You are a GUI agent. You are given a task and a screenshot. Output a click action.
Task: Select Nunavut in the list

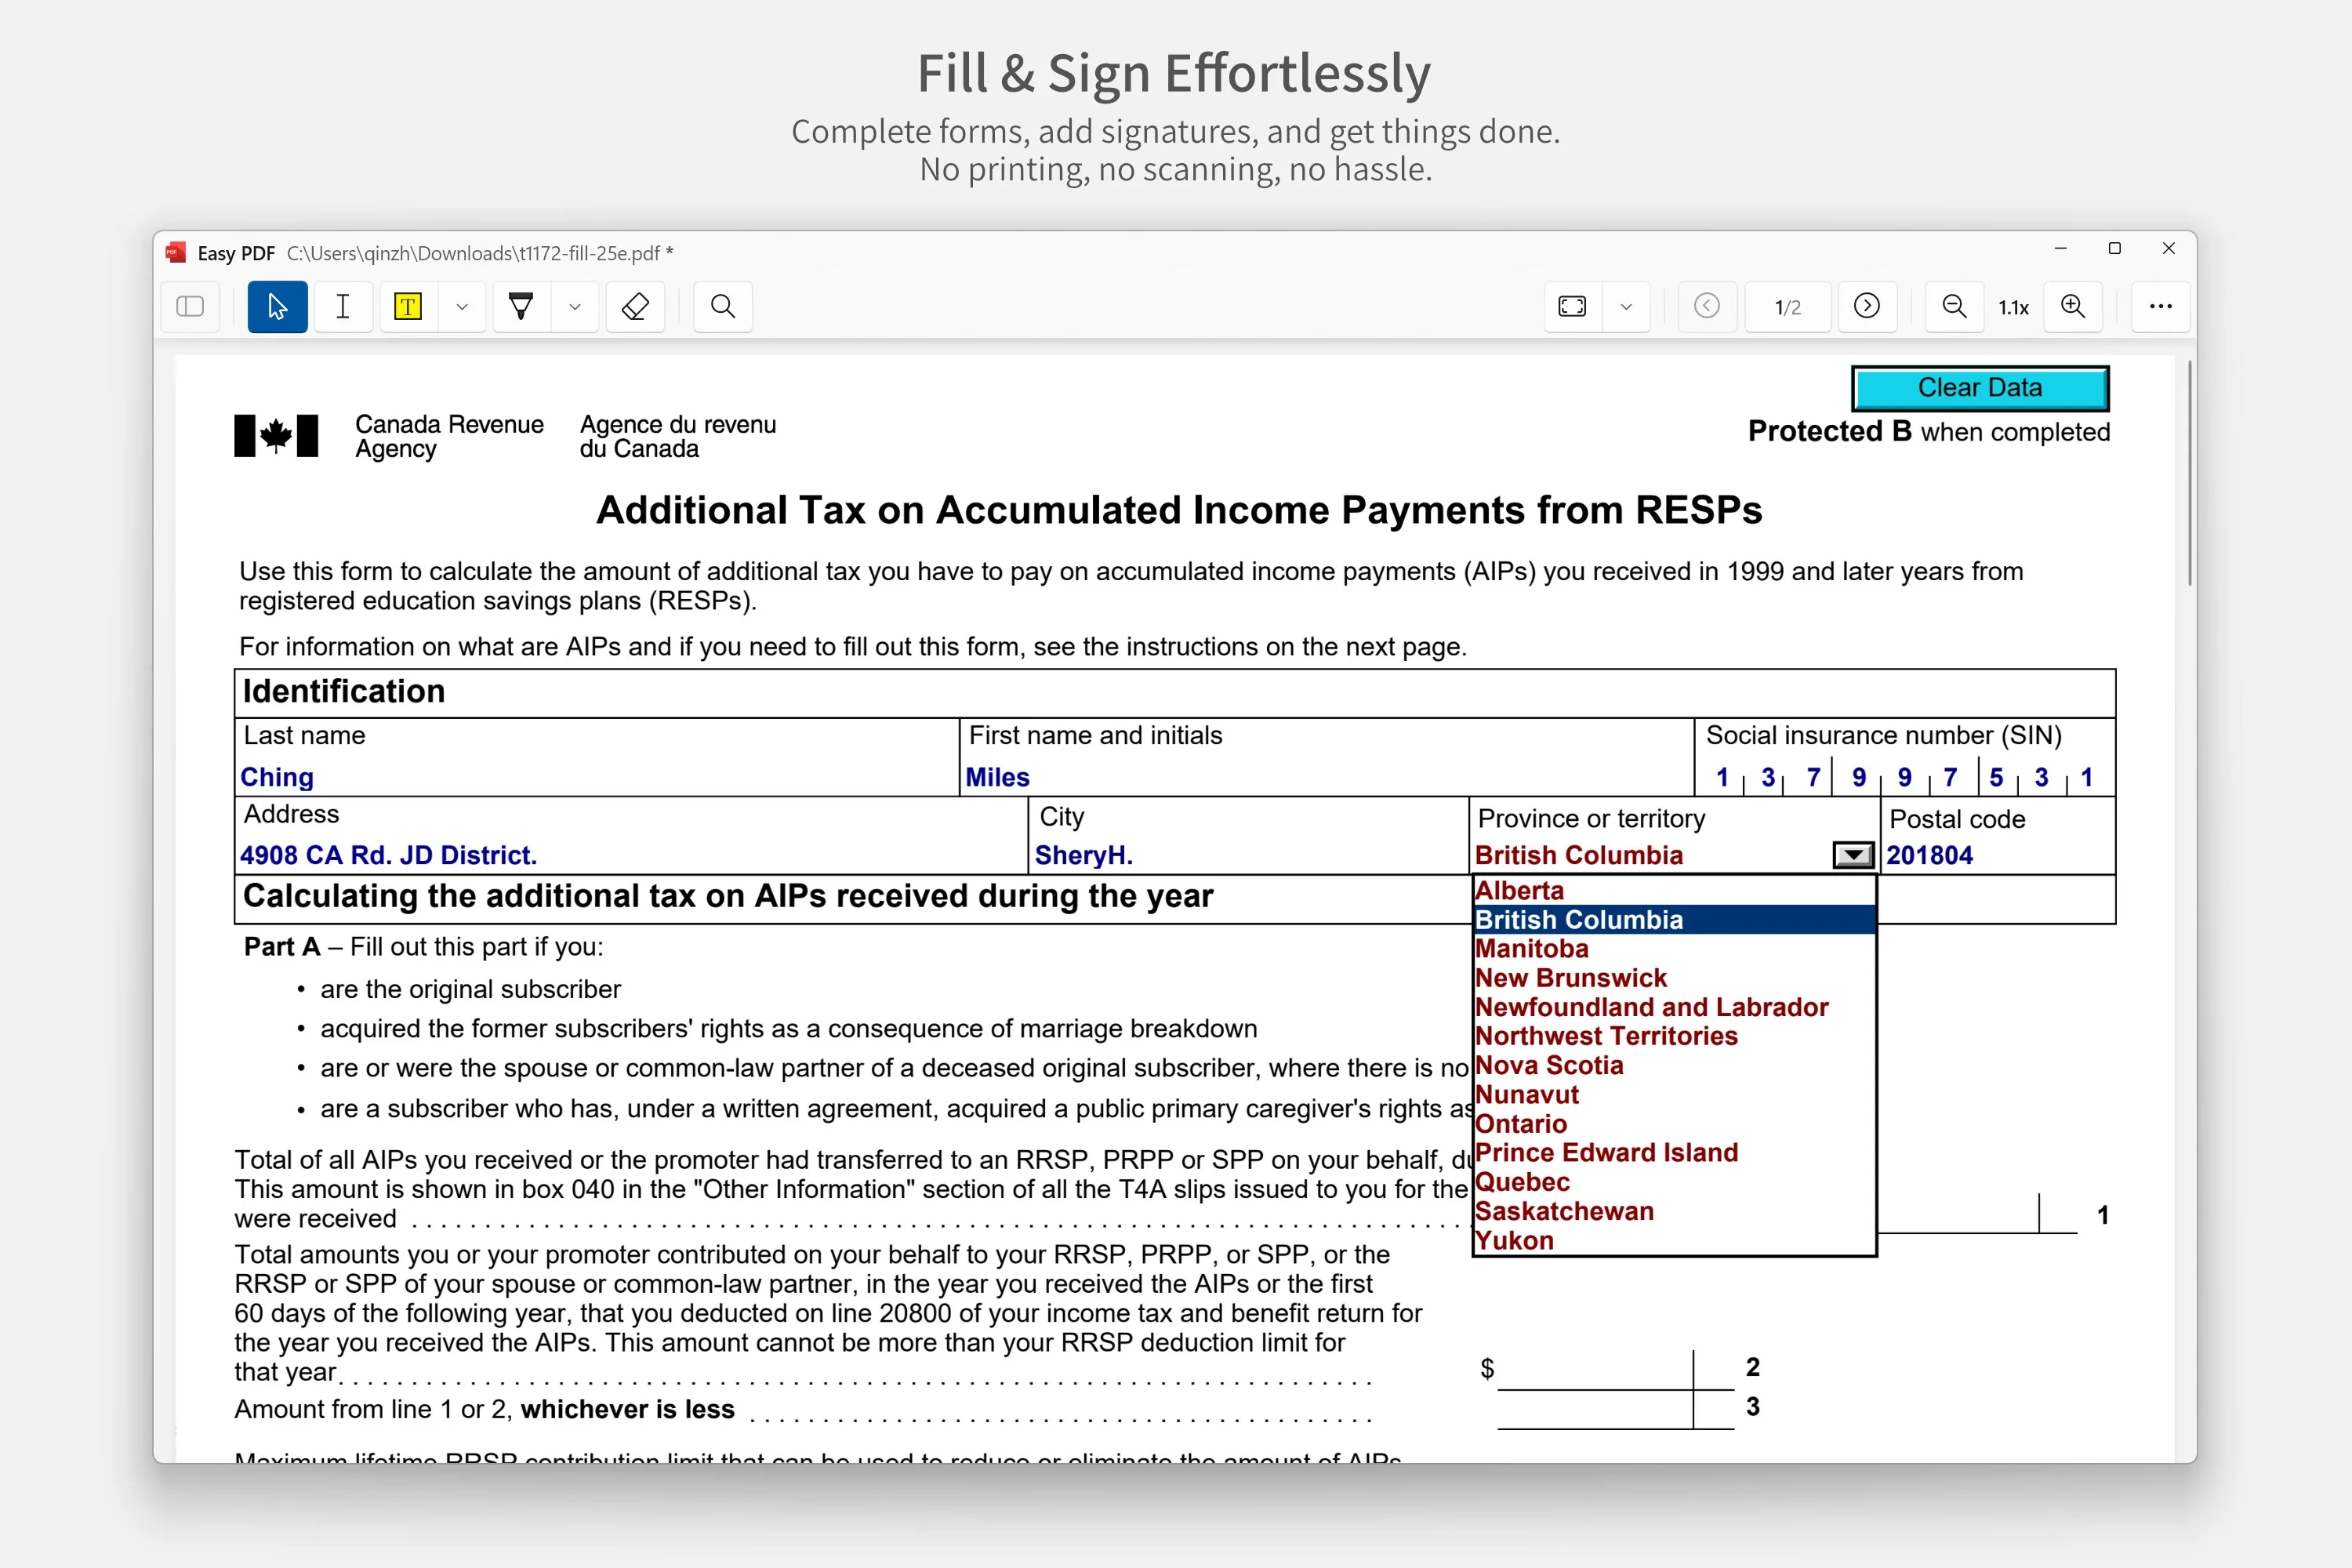coord(1674,1095)
